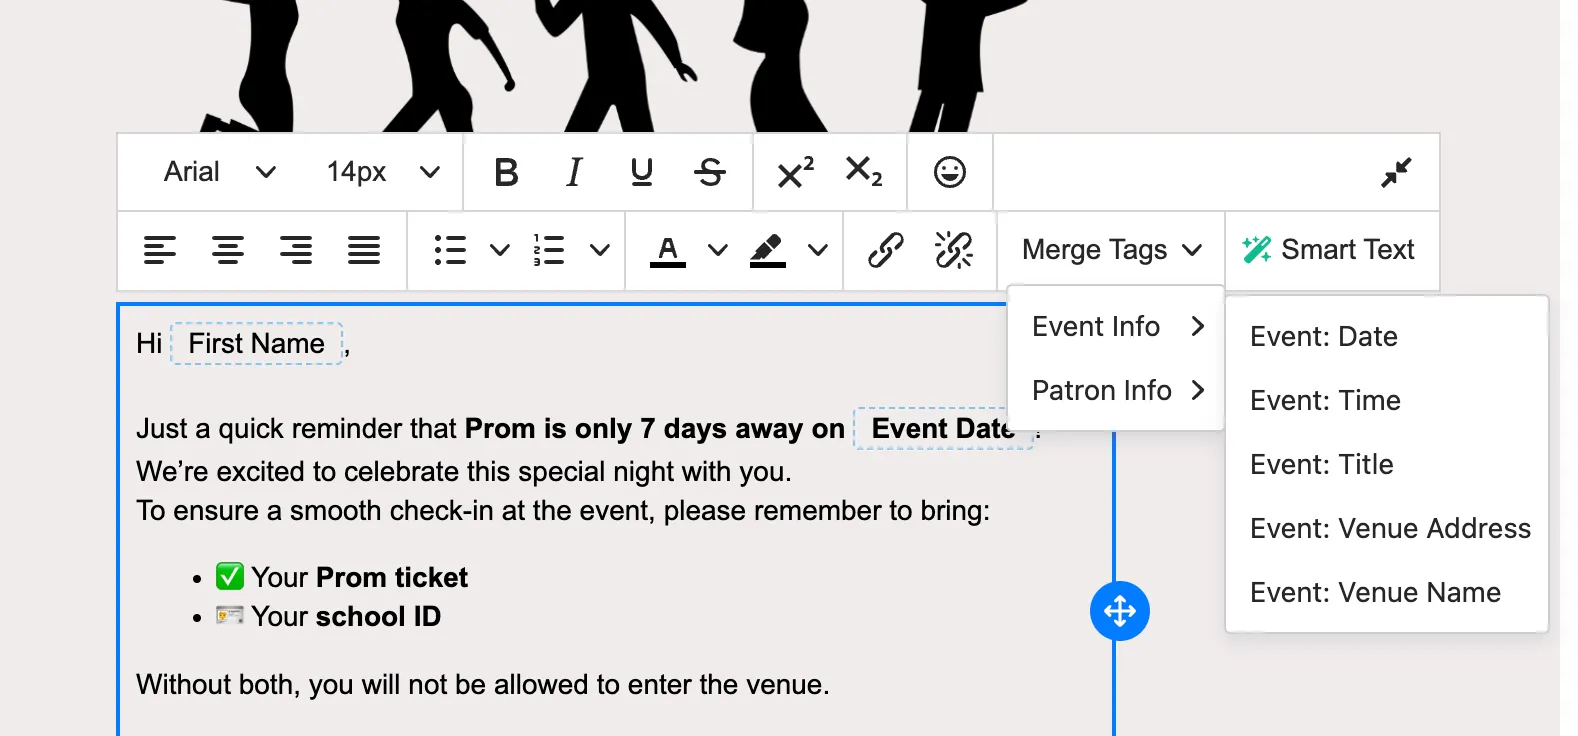The height and width of the screenshot is (736, 1578).
Task: Open the Event Info submenu
Action: [x=1116, y=326]
